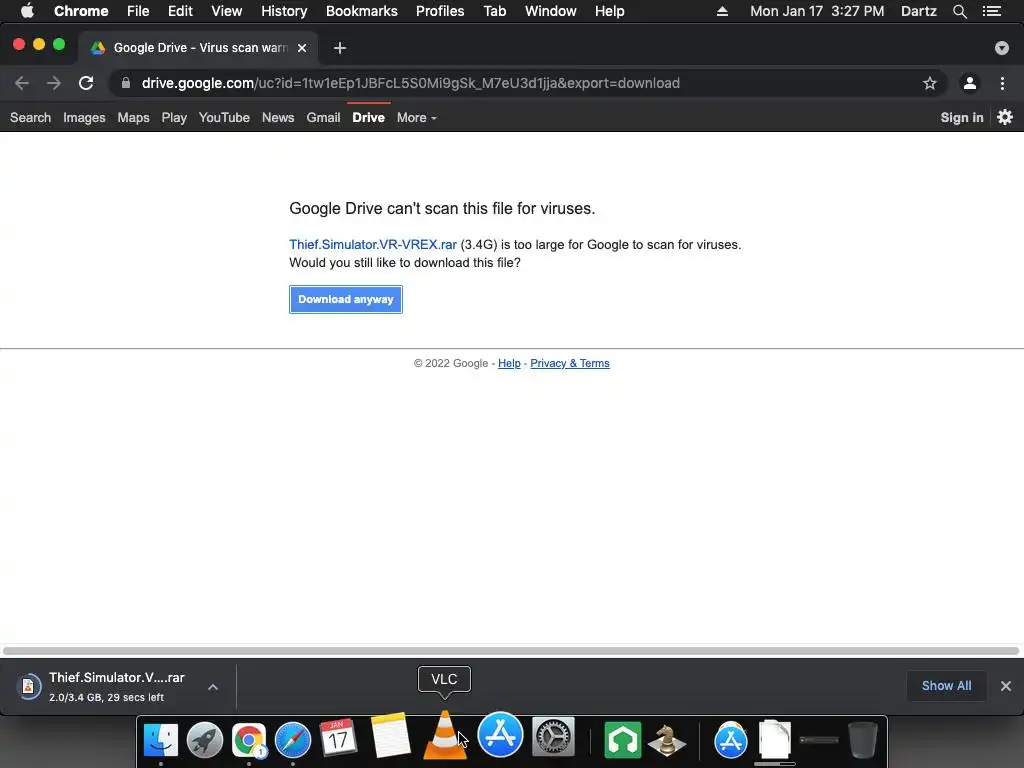Click Chrome icon in the Dock
The image size is (1024, 768).
click(x=249, y=740)
